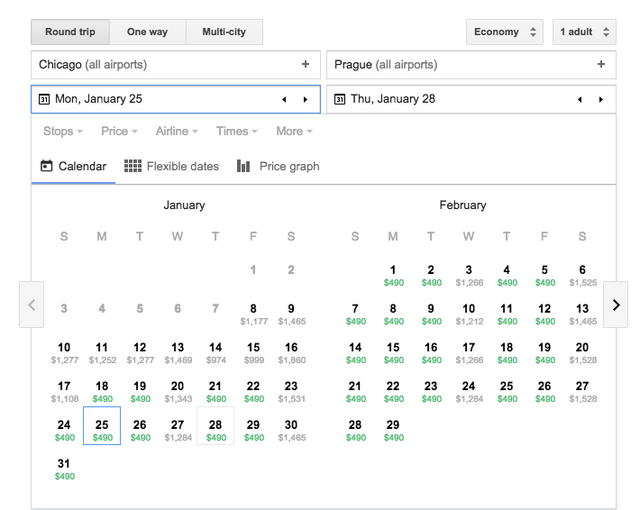
Task: Move return date back one day
Action: (x=579, y=100)
